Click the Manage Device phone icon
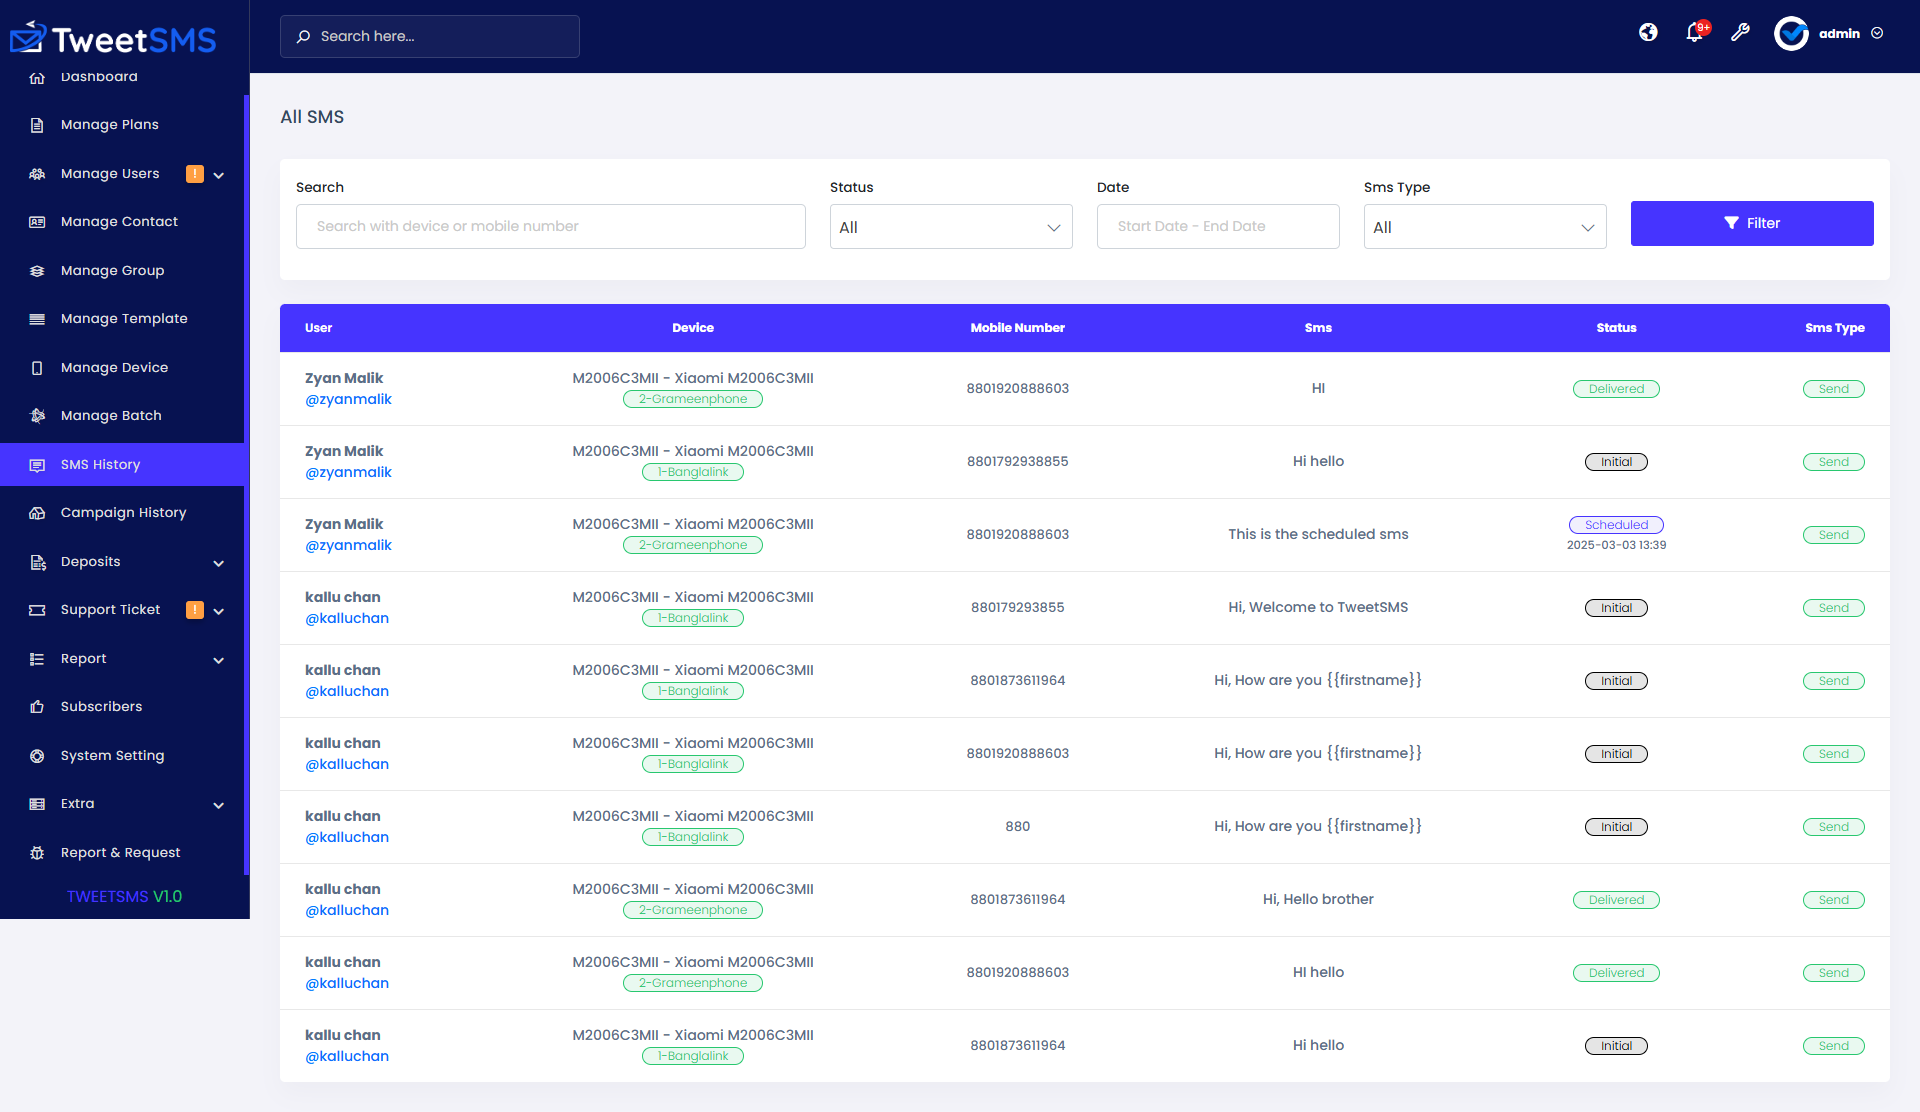This screenshot has width=1920, height=1112. click(37, 368)
